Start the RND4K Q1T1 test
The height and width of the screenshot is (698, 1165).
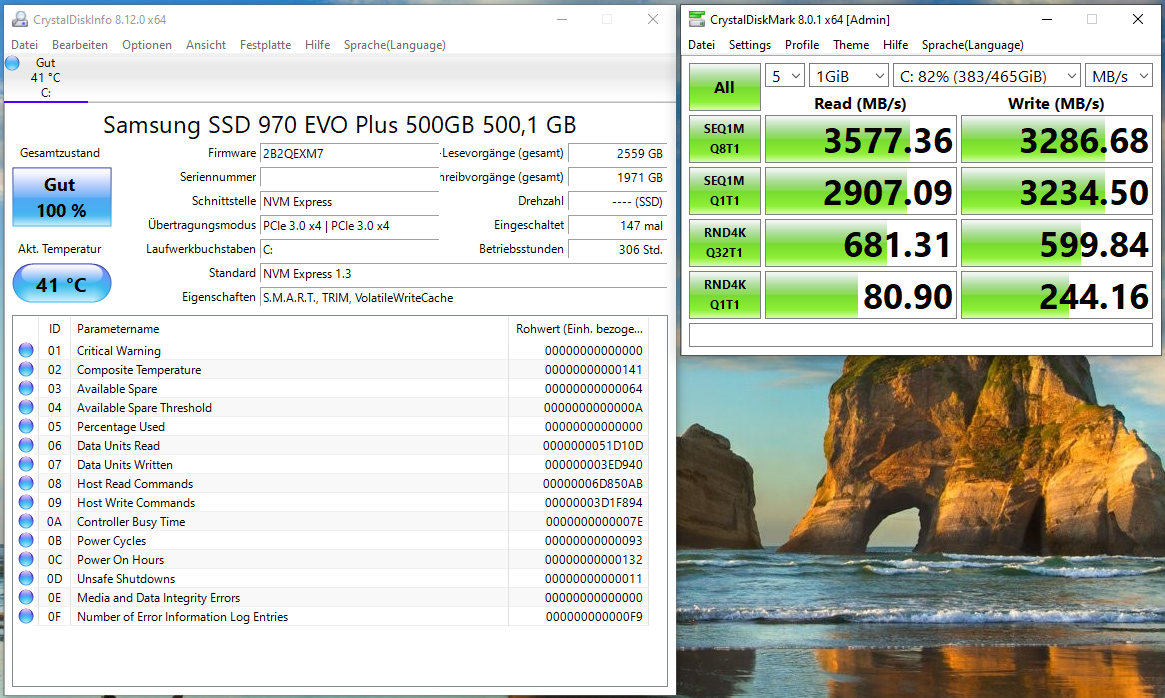(x=724, y=294)
